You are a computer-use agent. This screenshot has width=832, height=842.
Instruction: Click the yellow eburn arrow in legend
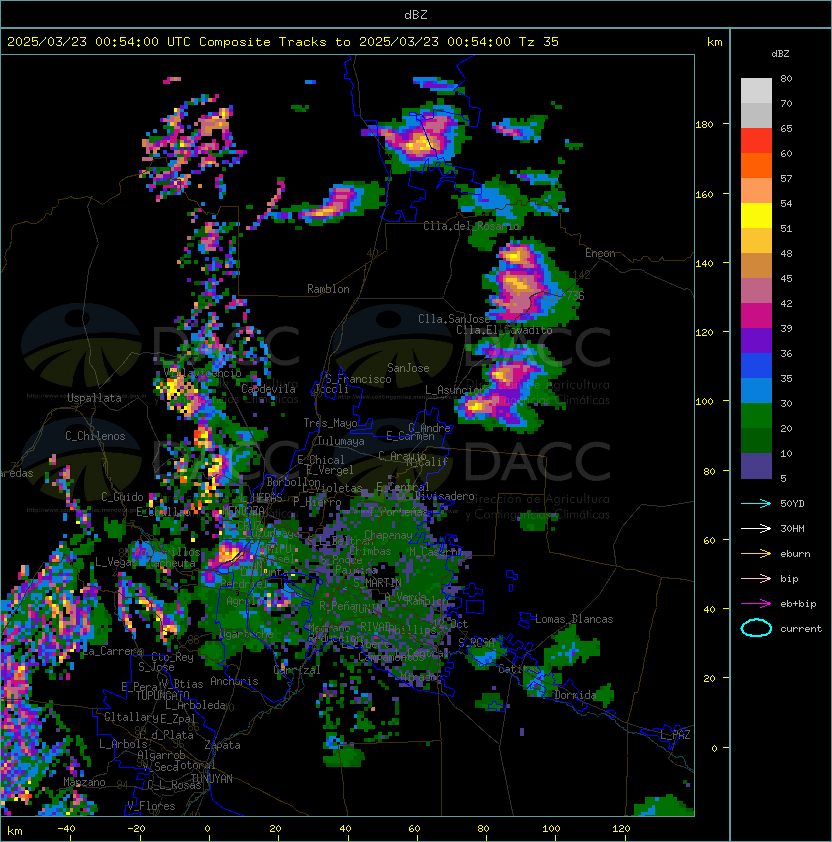coord(756,554)
